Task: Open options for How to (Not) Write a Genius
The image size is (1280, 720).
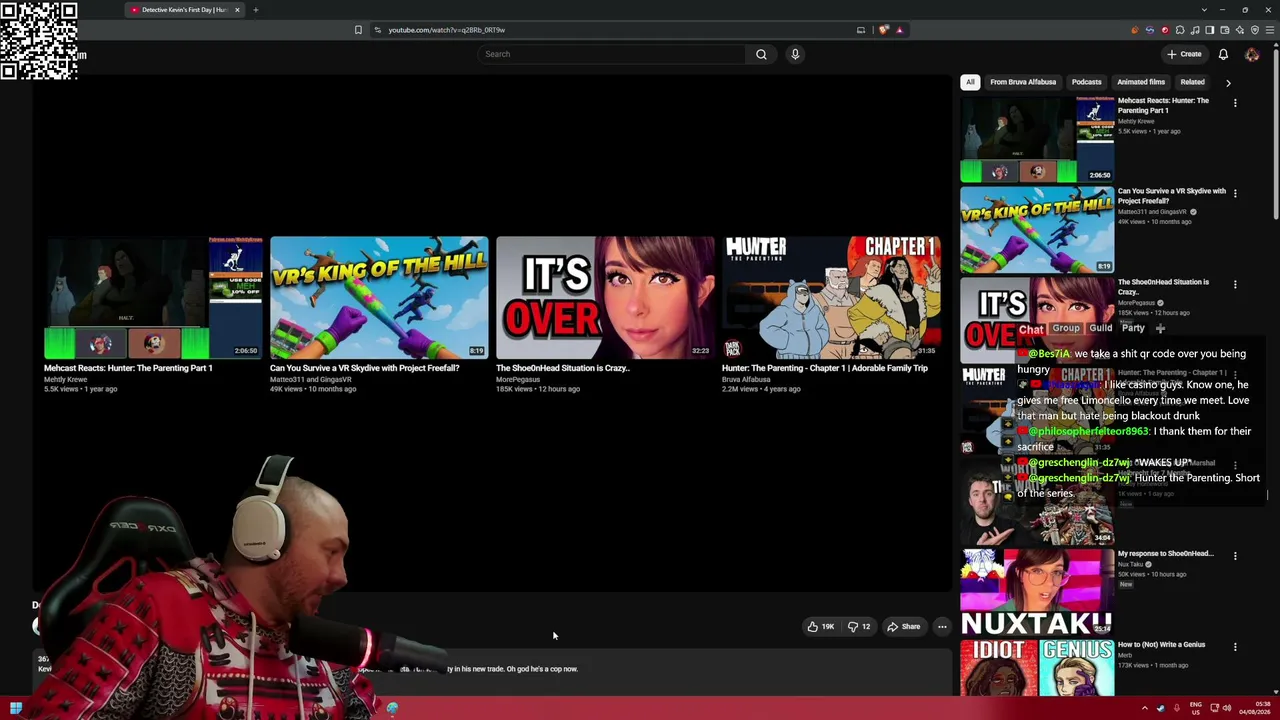Action: tap(1235, 647)
